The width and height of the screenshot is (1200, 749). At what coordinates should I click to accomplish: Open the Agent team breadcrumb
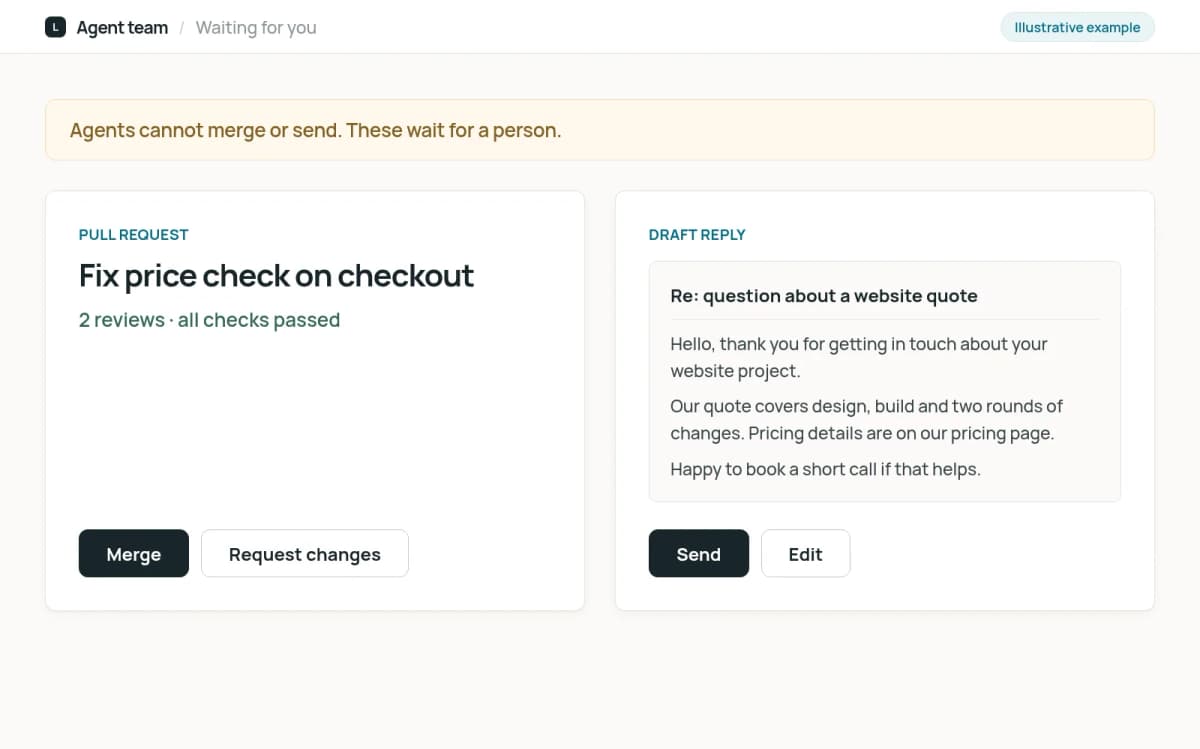[x=122, y=27]
